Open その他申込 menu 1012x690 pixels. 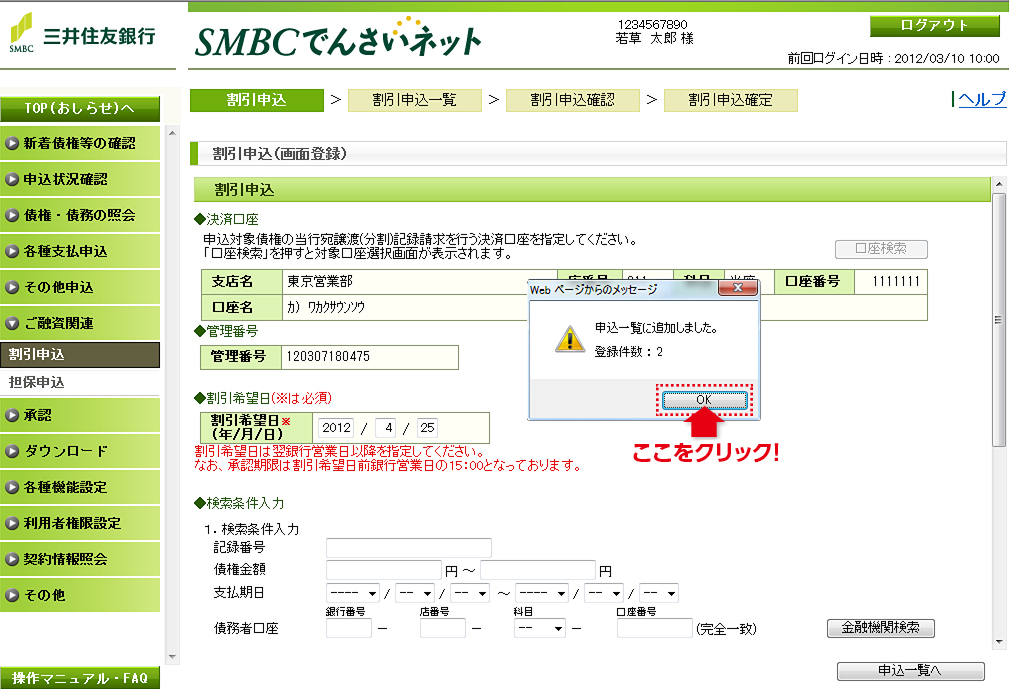point(80,288)
